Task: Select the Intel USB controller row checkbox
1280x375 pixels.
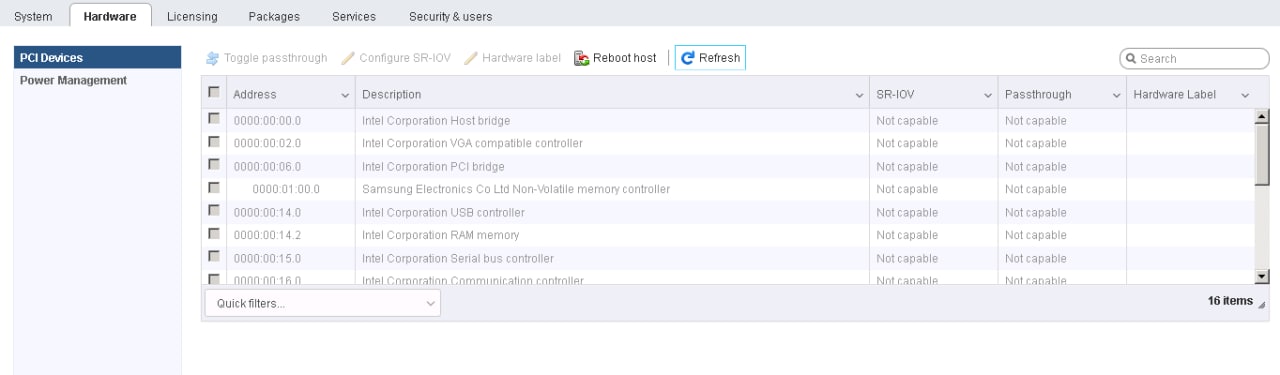Action: click(214, 210)
